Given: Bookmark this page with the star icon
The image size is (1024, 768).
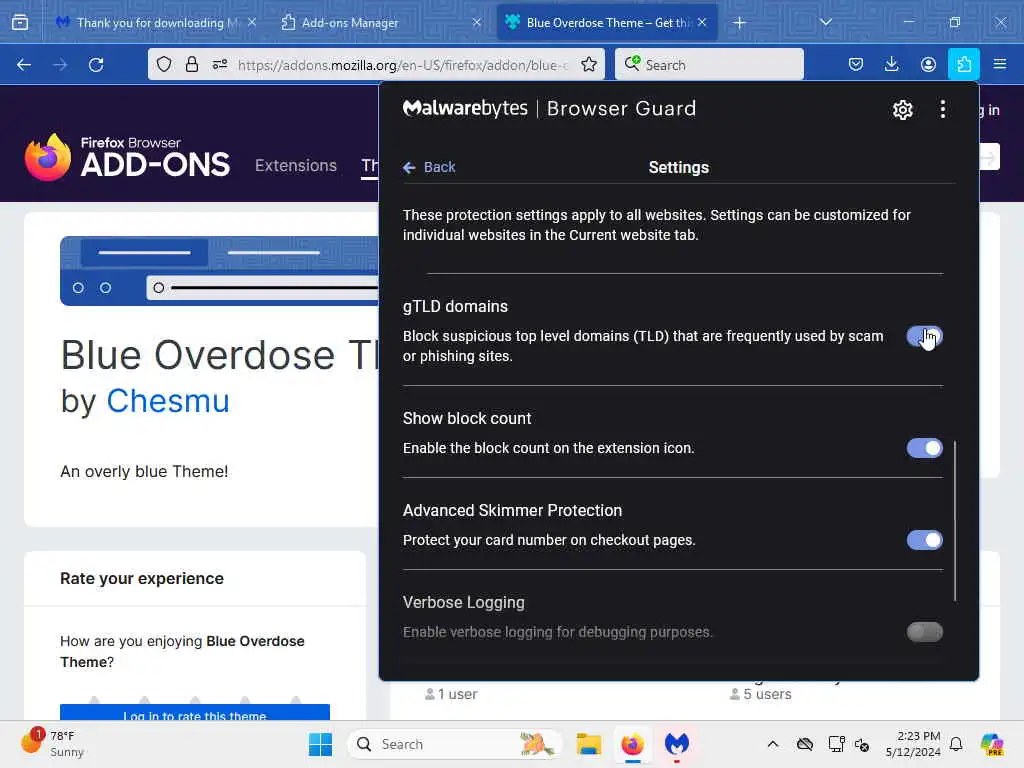Looking at the screenshot, I should coord(588,64).
